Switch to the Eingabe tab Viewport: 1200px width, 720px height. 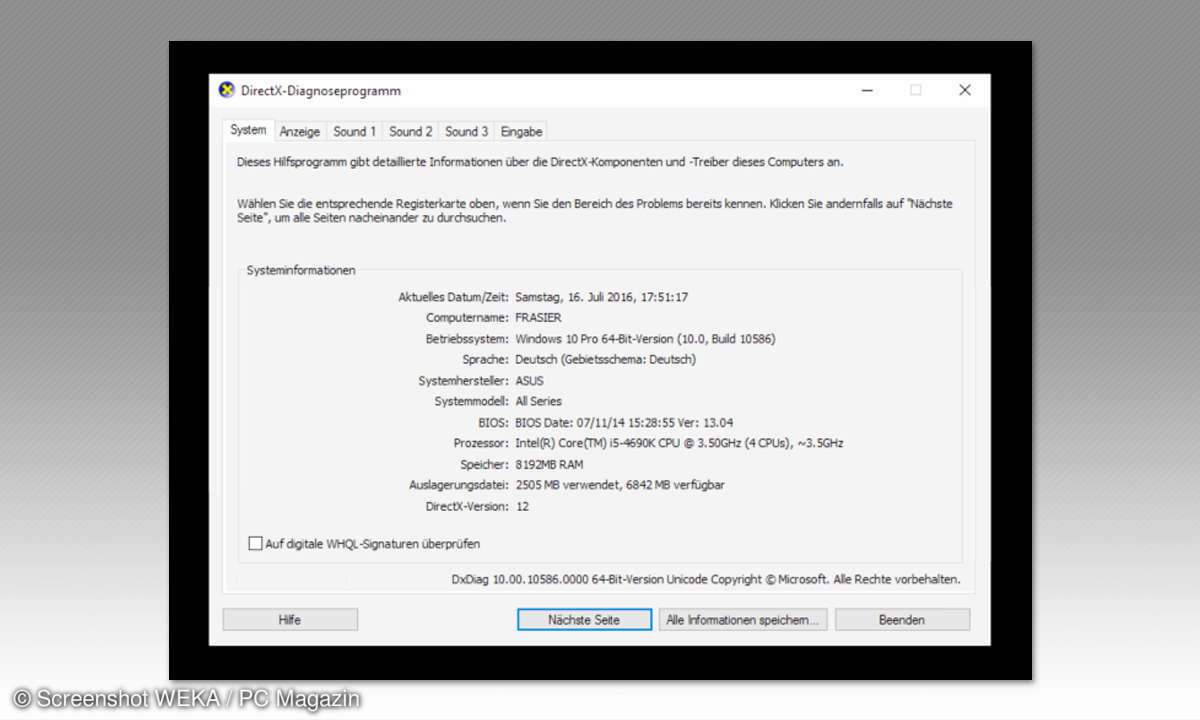[x=522, y=131]
